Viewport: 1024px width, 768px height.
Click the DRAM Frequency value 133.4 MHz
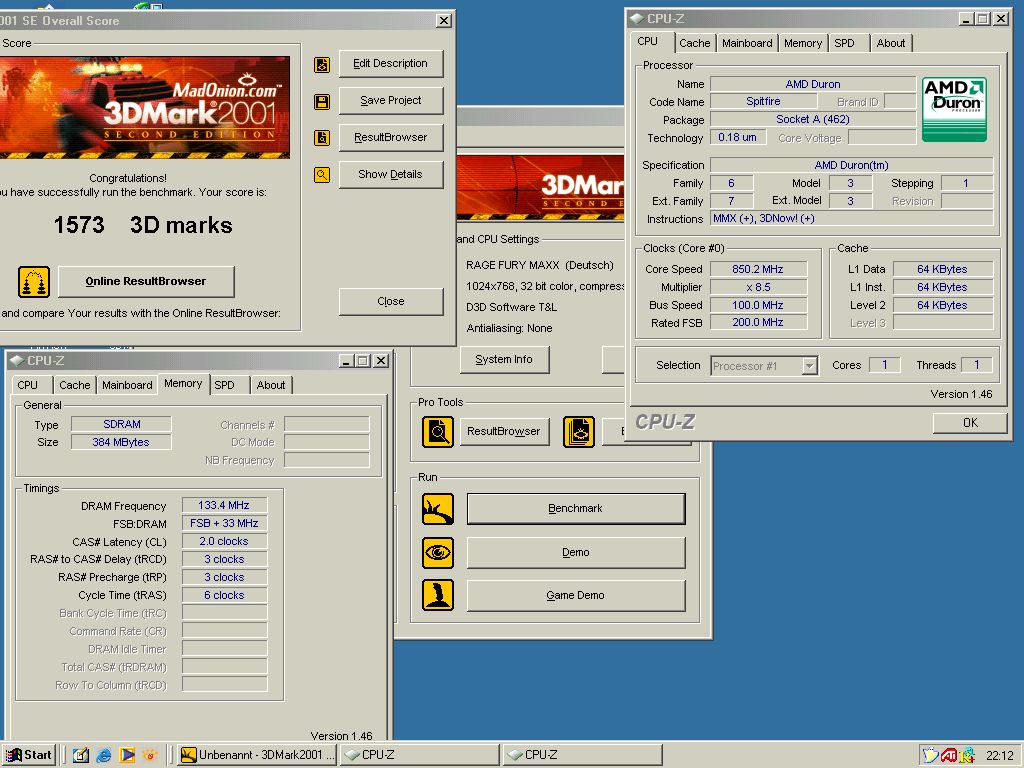point(224,505)
